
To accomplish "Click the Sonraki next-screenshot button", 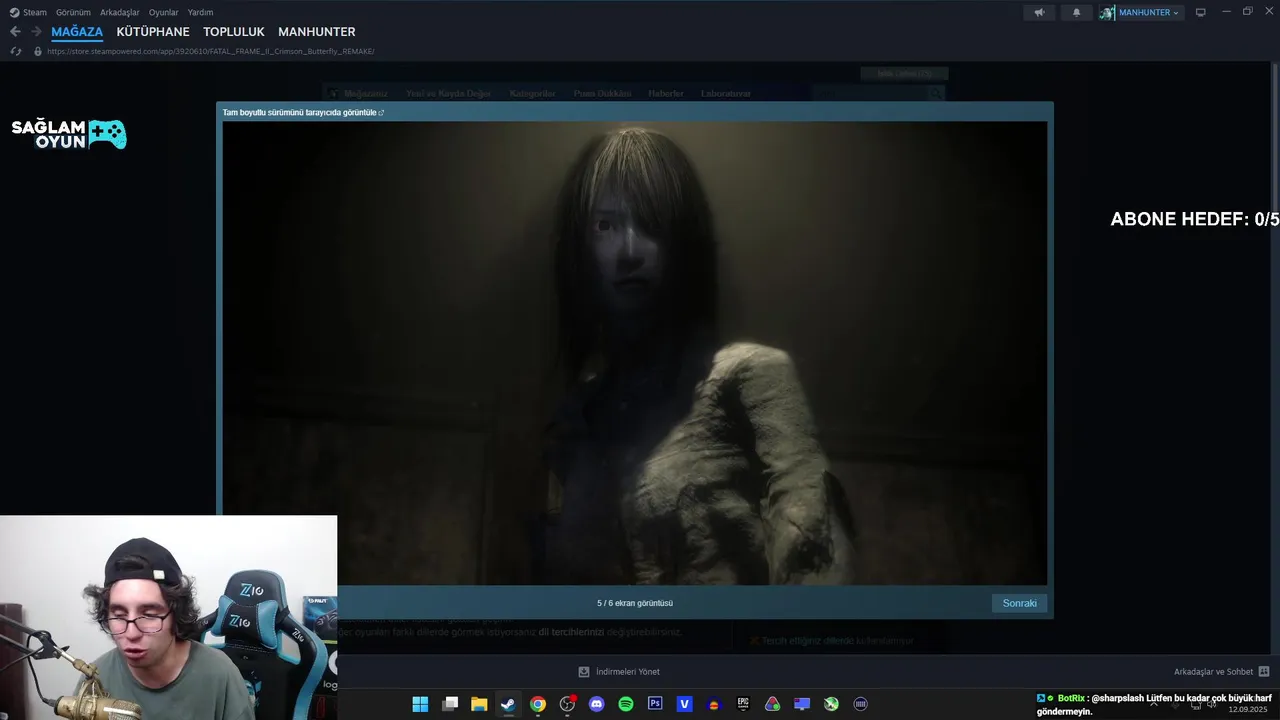I will coord(1019,603).
